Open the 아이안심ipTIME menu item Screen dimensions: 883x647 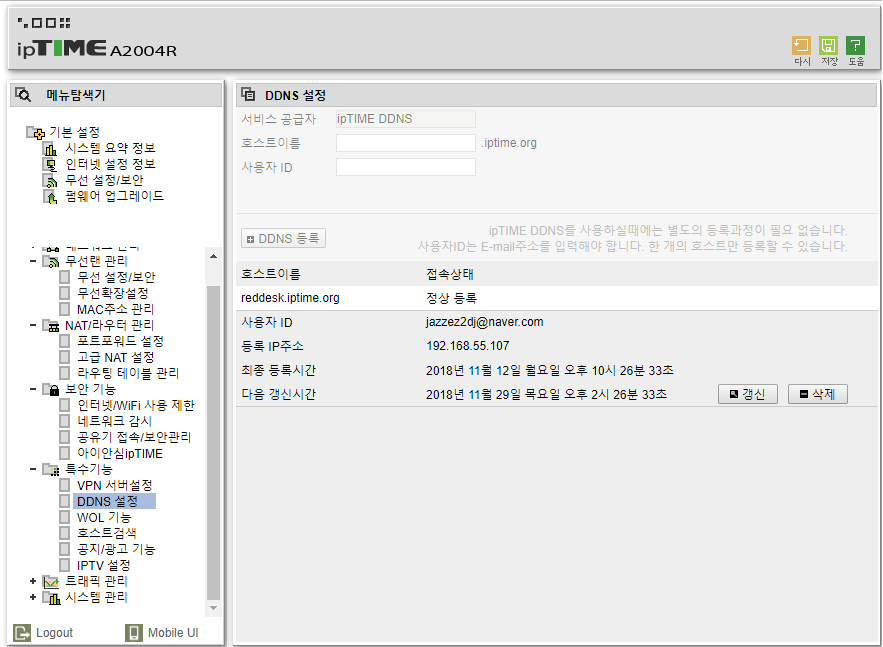pos(119,453)
